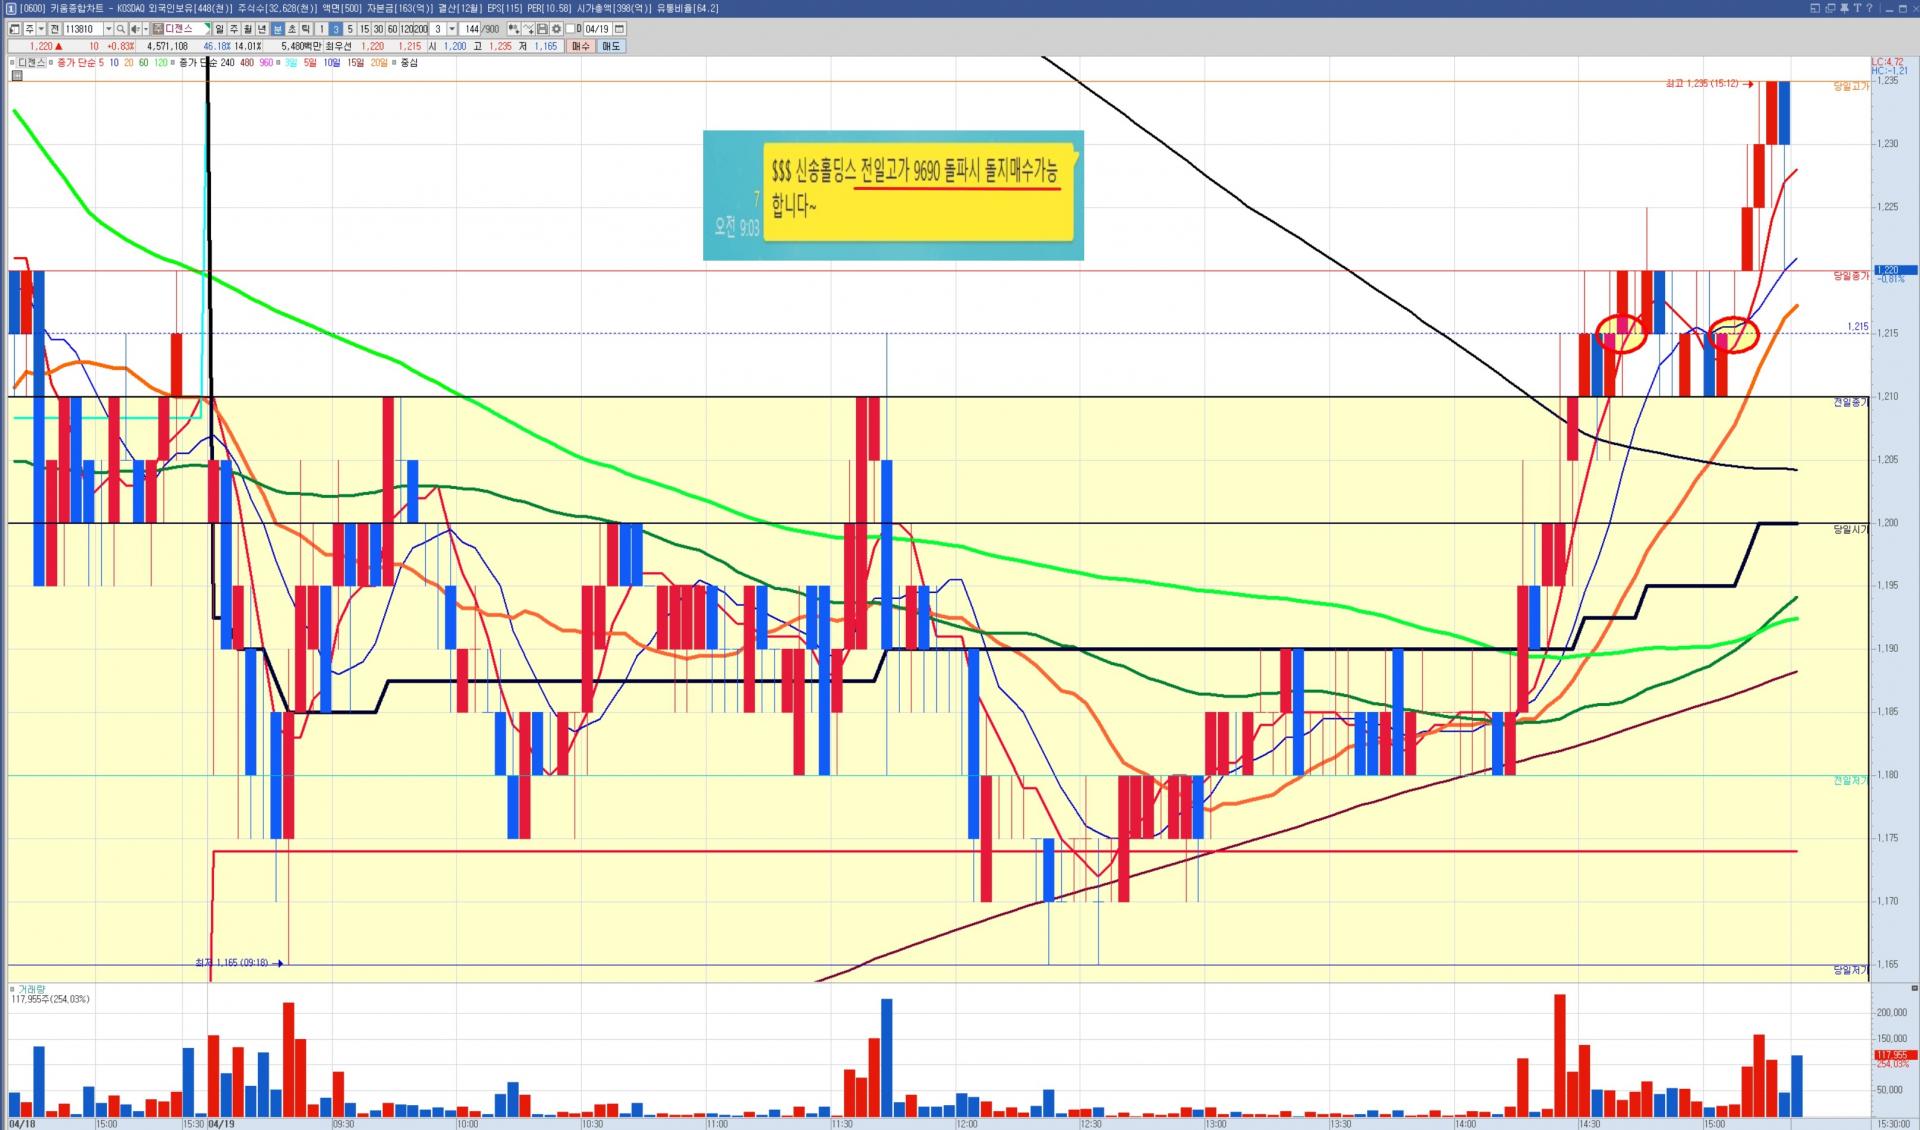This screenshot has height=1130, width=1920.
Task: Click the save chart floppy-disk icon
Action: (x=542, y=29)
